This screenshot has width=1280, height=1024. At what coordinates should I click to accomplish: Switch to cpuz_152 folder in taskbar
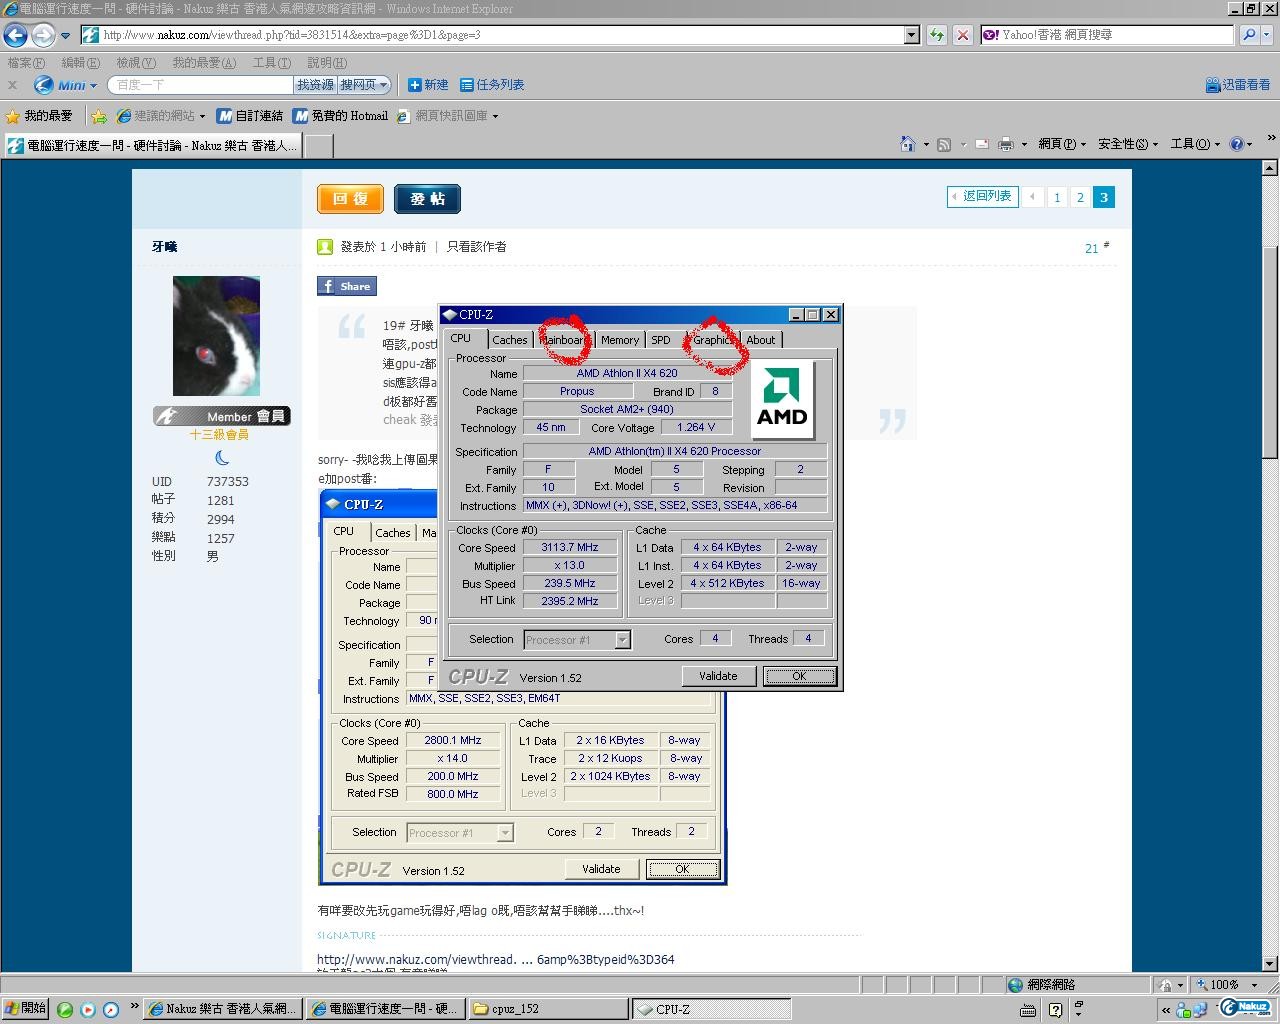pyautogui.click(x=547, y=1009)
